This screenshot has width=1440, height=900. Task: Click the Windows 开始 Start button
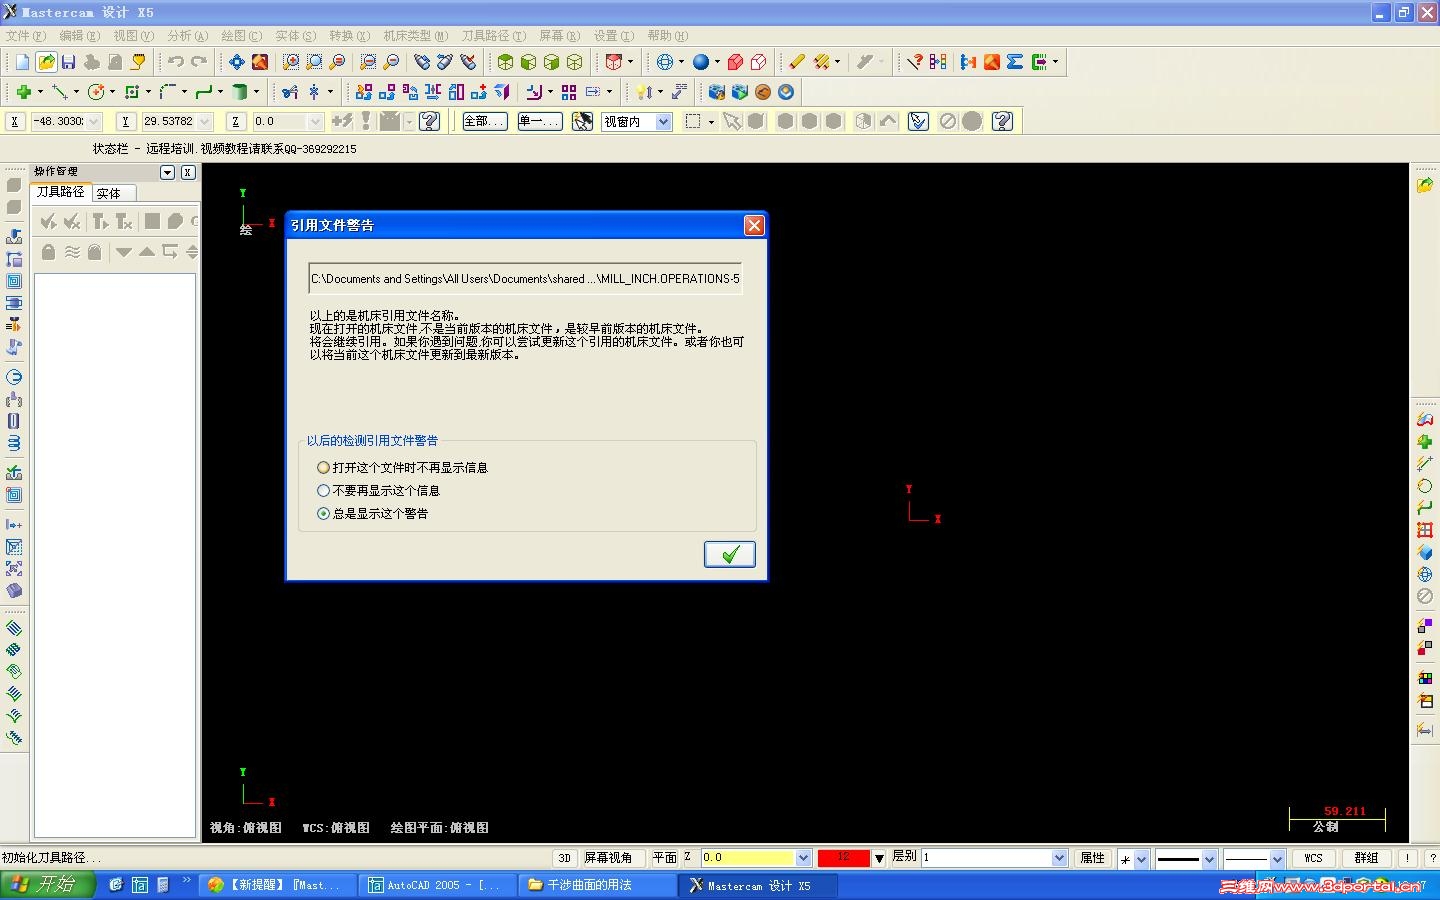click(47, 885)
